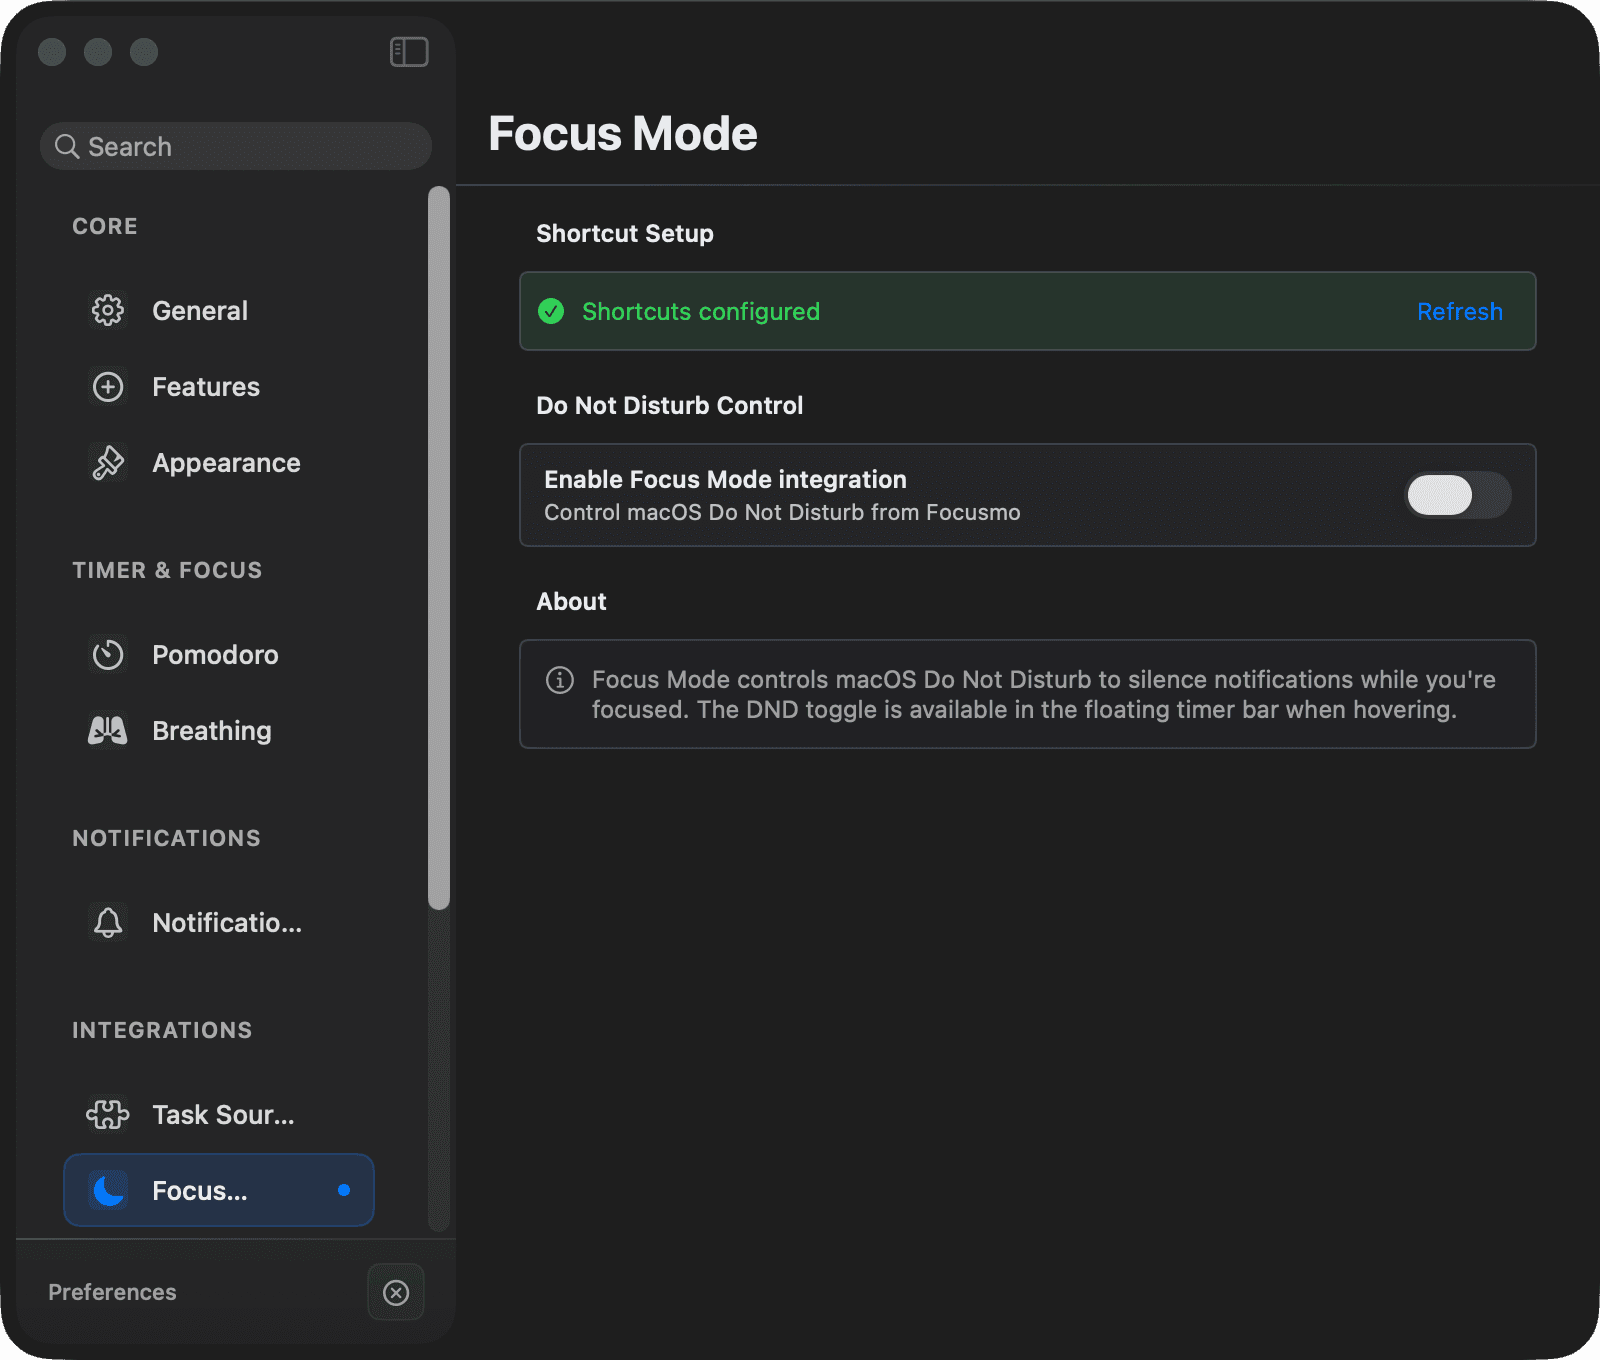Click the TIMER & FOCUS section header
This screenshot has width=1600, height=1360.
click(167, 570)
